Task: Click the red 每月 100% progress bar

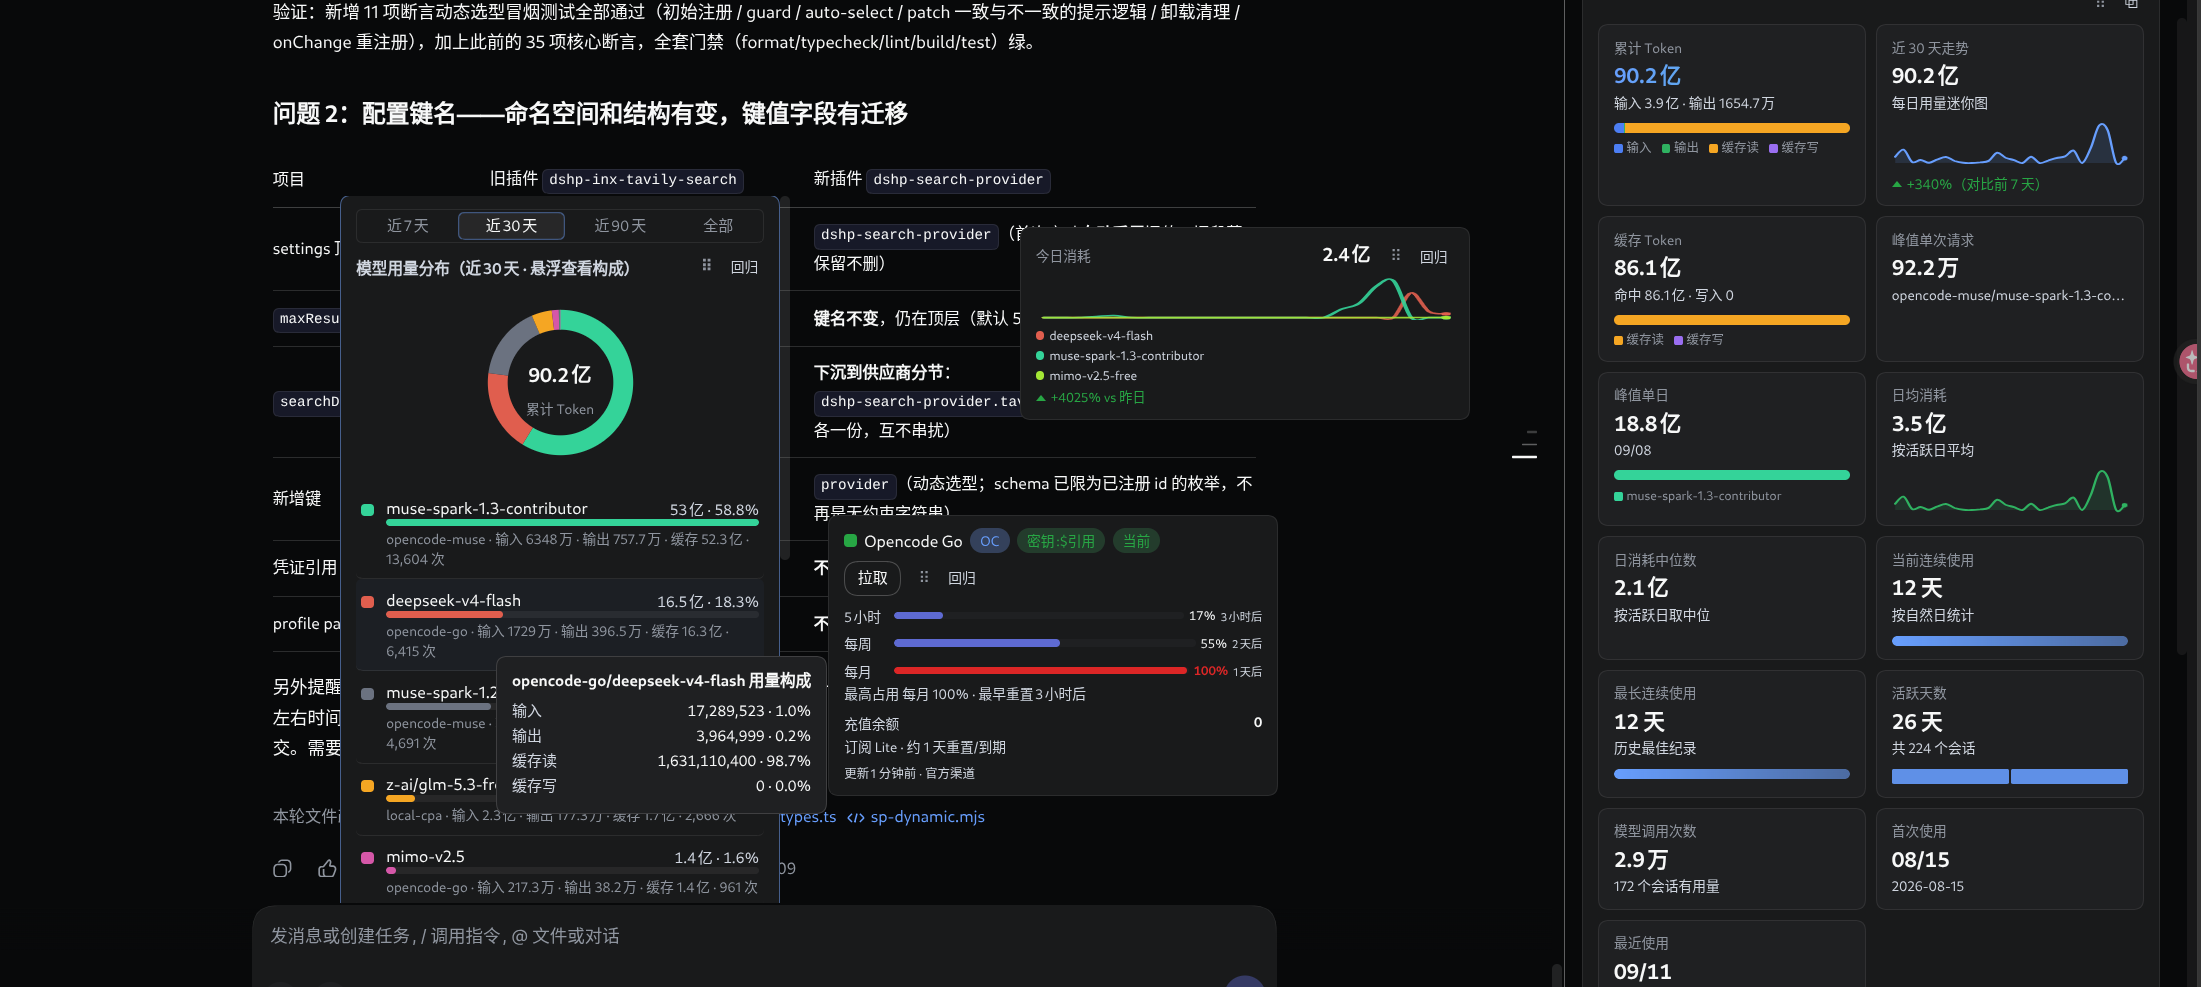Action: point(1040,670)
